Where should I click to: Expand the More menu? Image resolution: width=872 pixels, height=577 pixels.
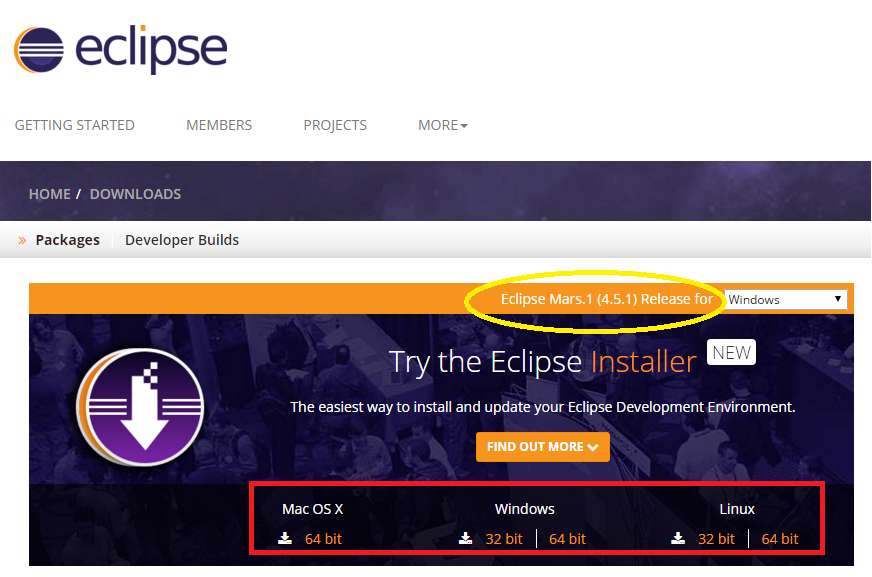tap(443, 125)
